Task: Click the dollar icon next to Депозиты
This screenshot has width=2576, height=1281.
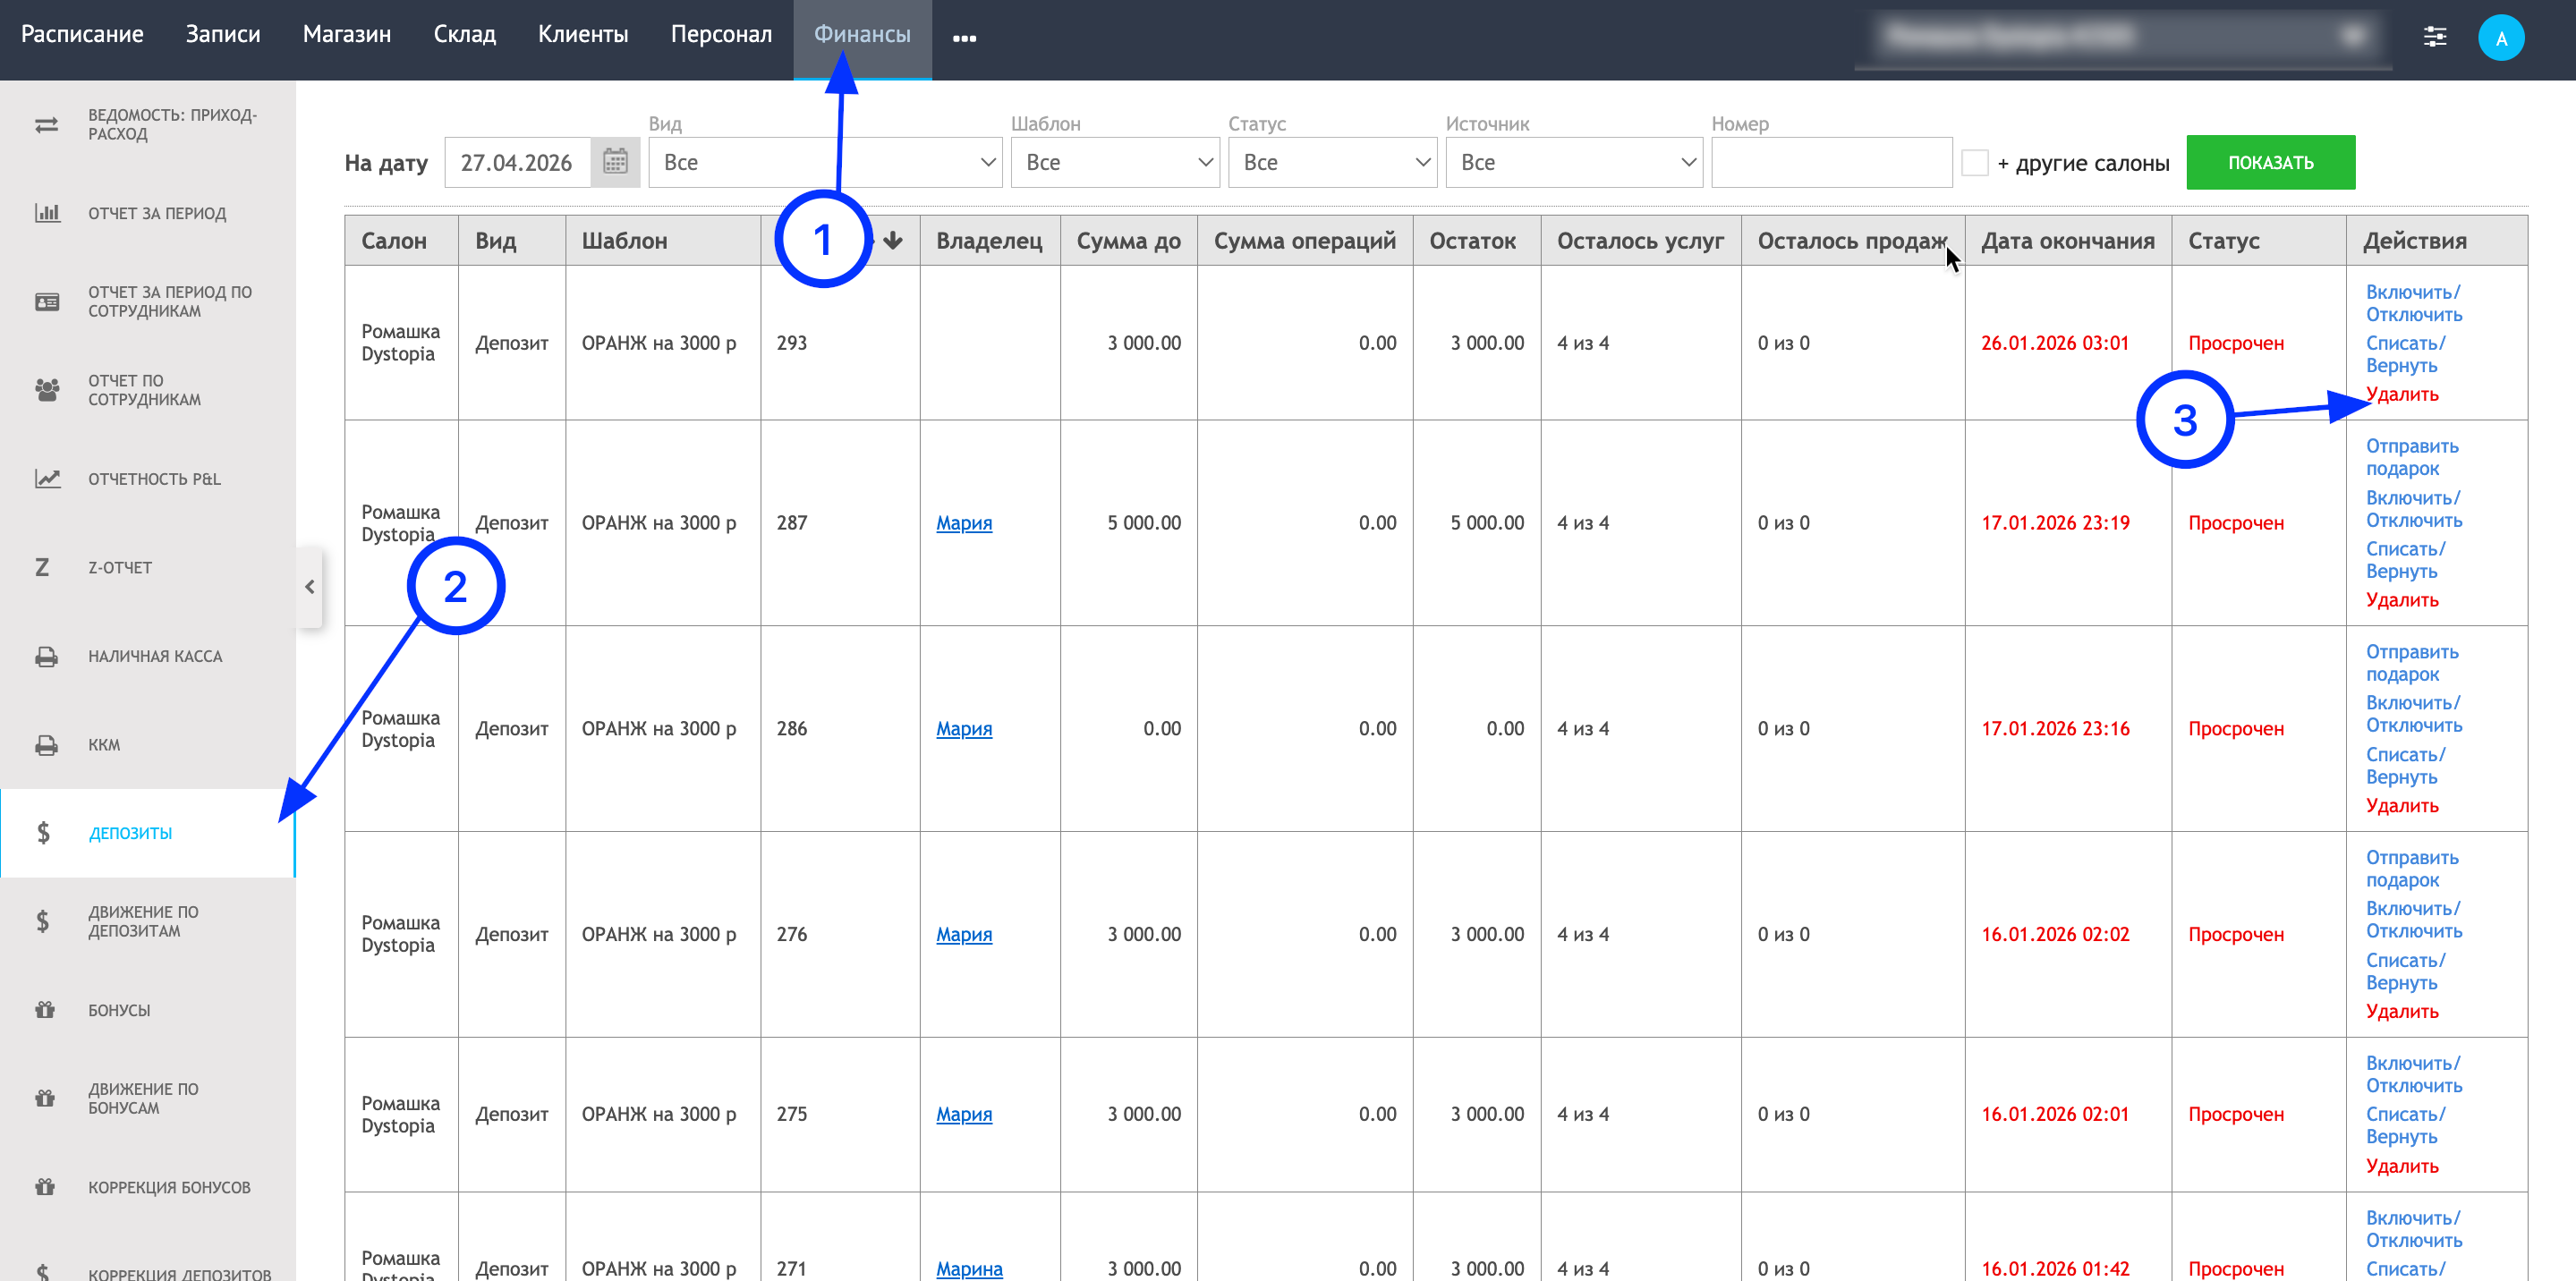Action: [43, 833]
